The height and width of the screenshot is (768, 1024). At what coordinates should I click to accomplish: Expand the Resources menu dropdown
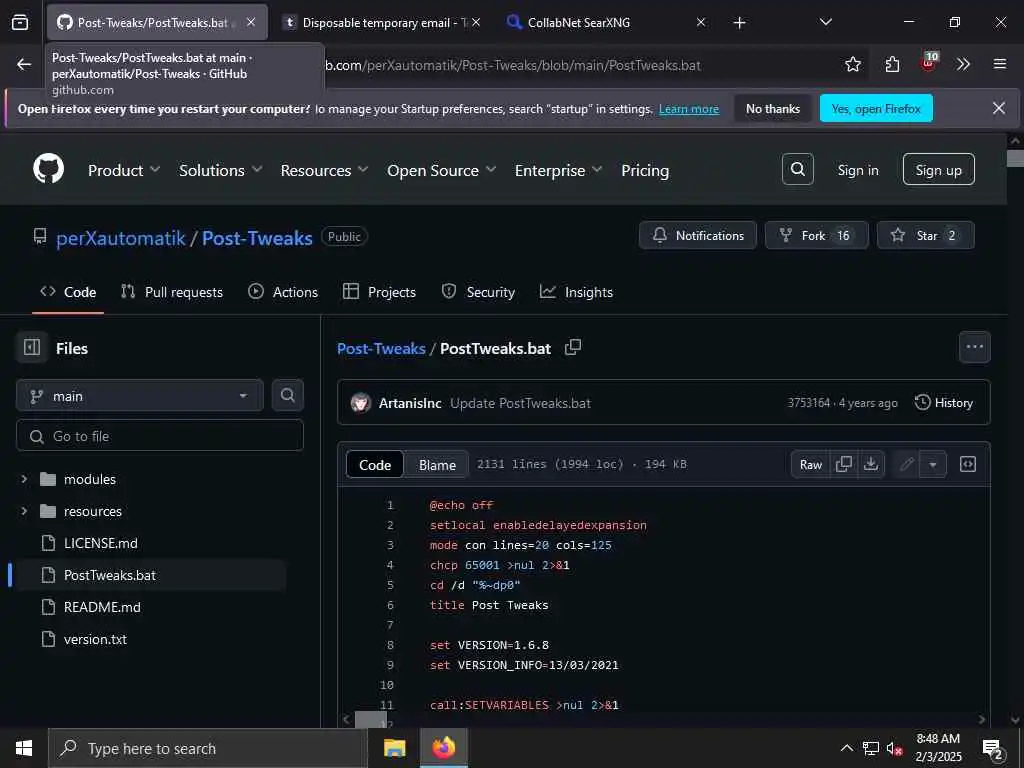pyautogui.click(x=325, y=170)
